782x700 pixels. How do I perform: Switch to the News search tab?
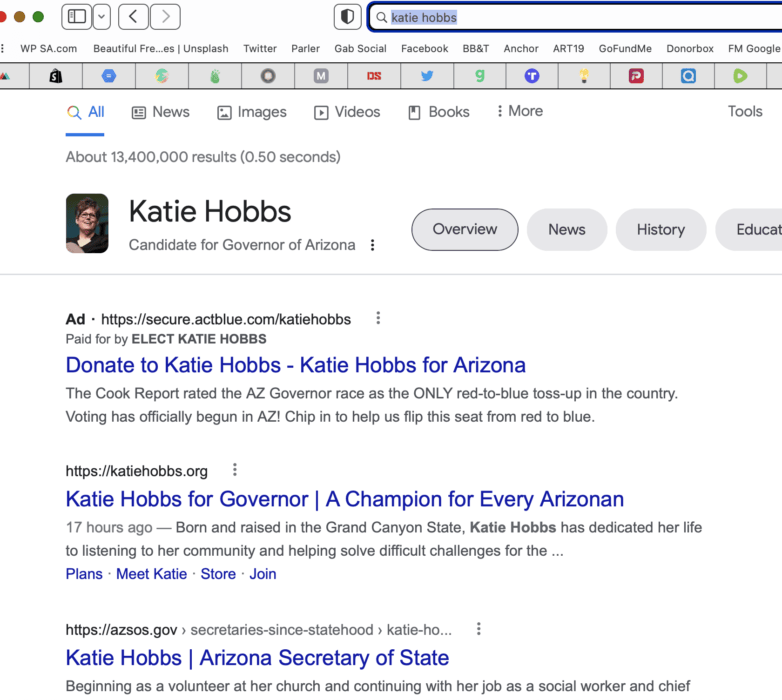tap(161, 112)
